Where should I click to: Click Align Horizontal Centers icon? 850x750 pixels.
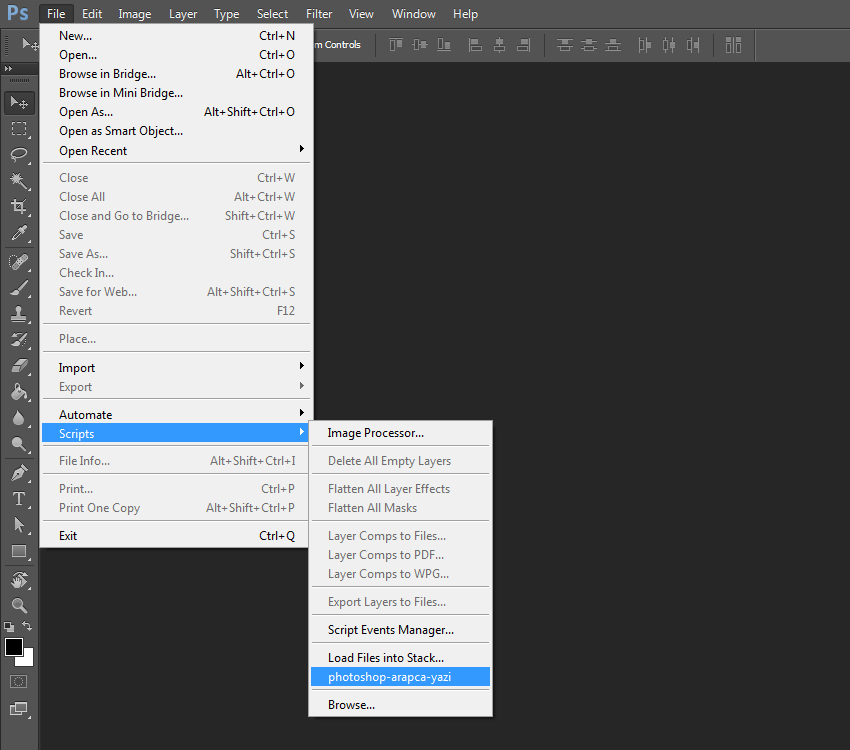(500, 44)
